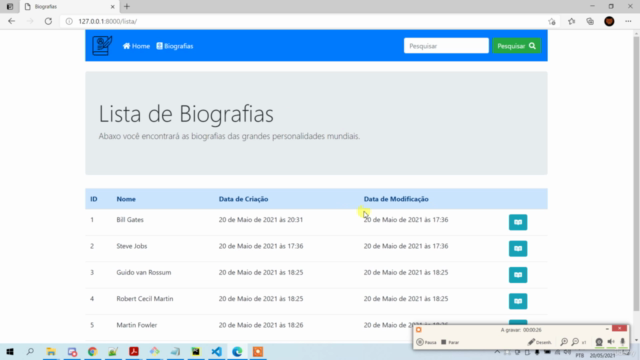Open Steve Jobs biography book icon
The image size is (640, 360).
[518, 249]
